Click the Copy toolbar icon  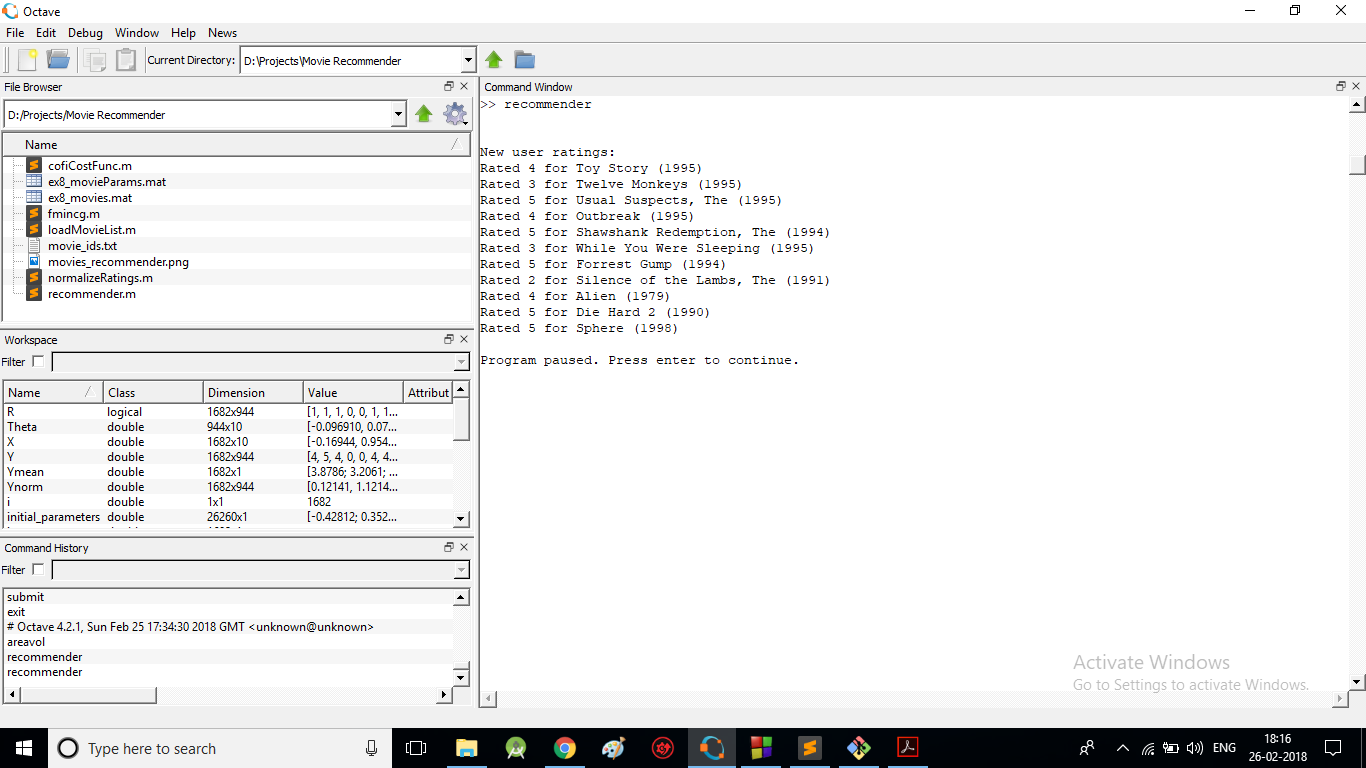tap(95, 60)
